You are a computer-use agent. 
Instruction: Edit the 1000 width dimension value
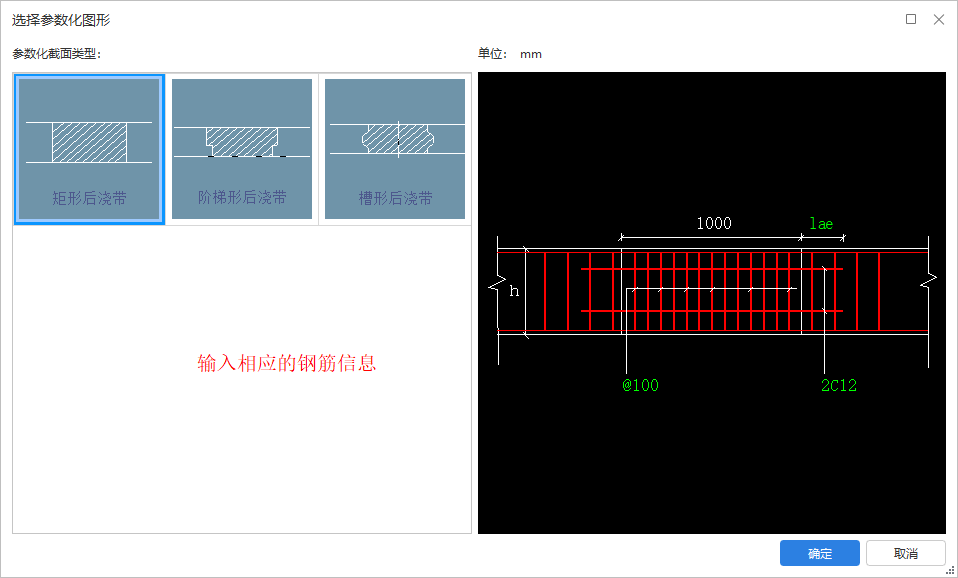tap(714, 223)
